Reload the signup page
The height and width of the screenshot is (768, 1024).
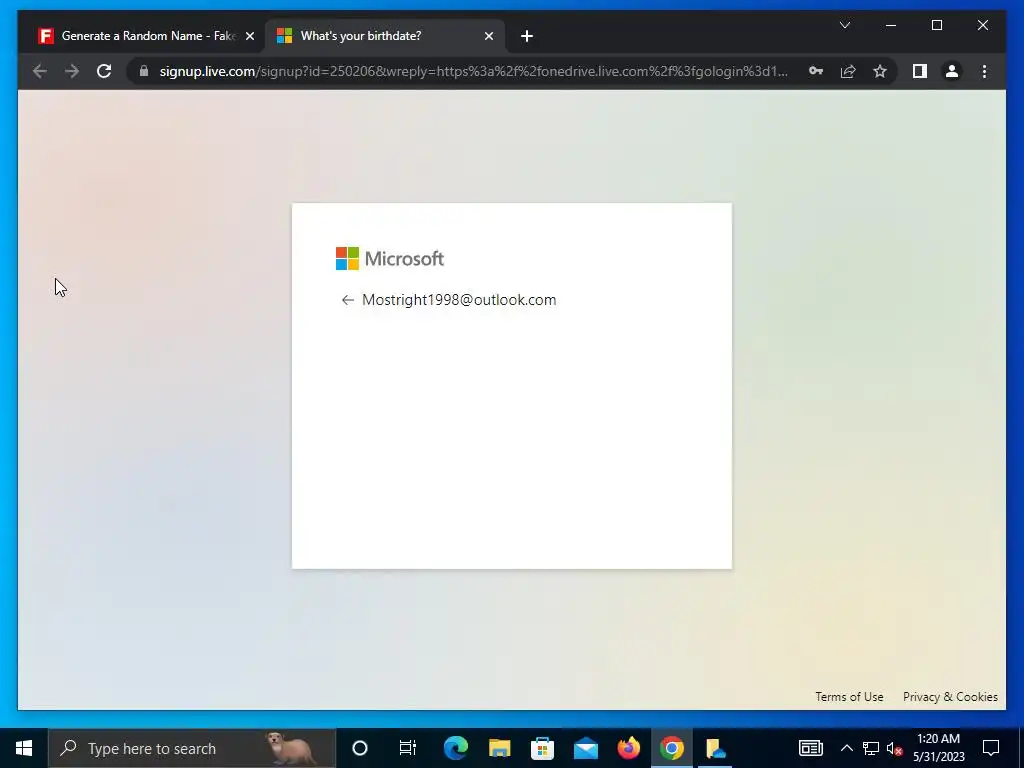pos(104,71)
